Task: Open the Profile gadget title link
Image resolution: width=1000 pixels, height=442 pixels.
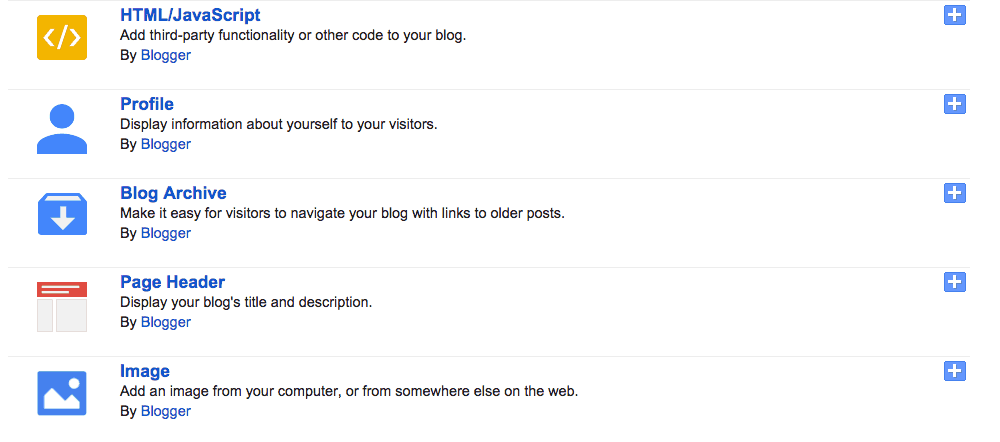Action: click(x=147, y=104)
